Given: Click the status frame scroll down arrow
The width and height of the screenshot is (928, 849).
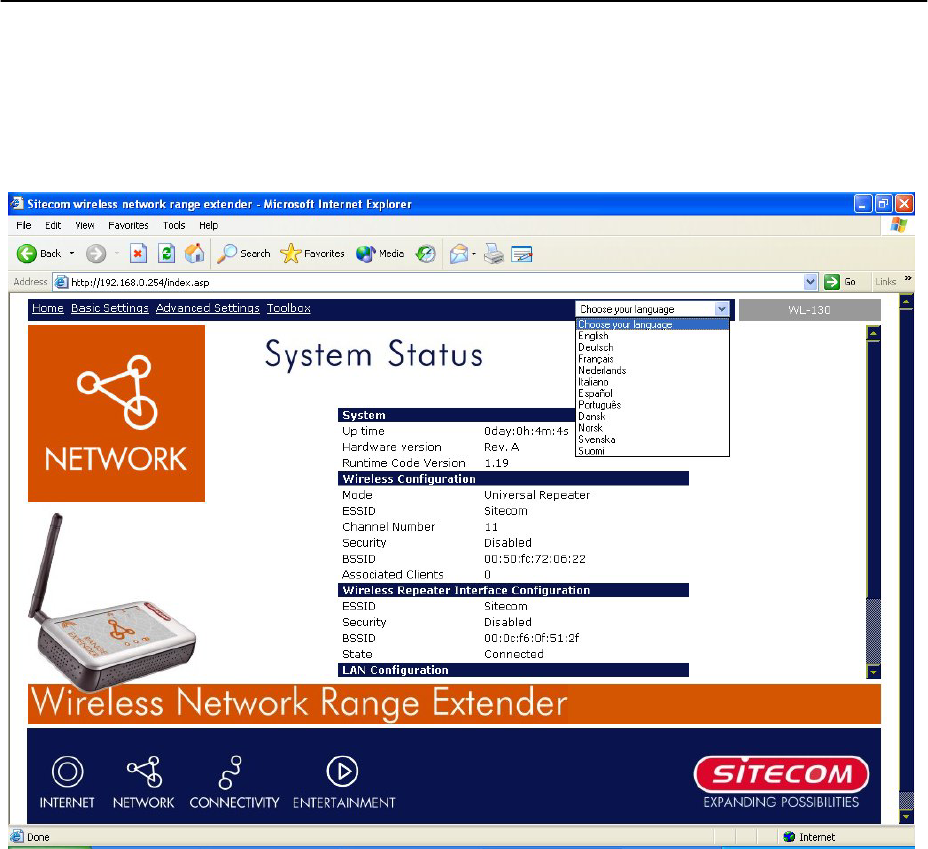Looking at the screenshot, I should point(873,672).
